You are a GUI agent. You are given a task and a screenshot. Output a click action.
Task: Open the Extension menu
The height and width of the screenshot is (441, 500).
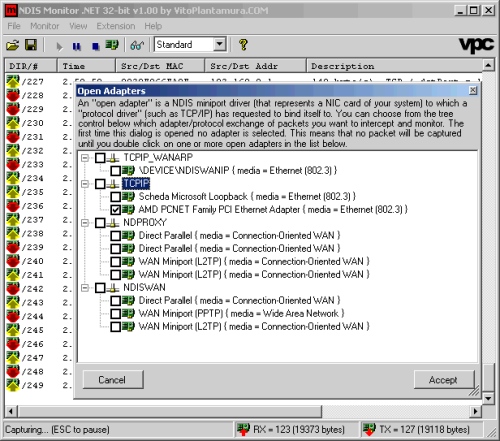point(116,26)
